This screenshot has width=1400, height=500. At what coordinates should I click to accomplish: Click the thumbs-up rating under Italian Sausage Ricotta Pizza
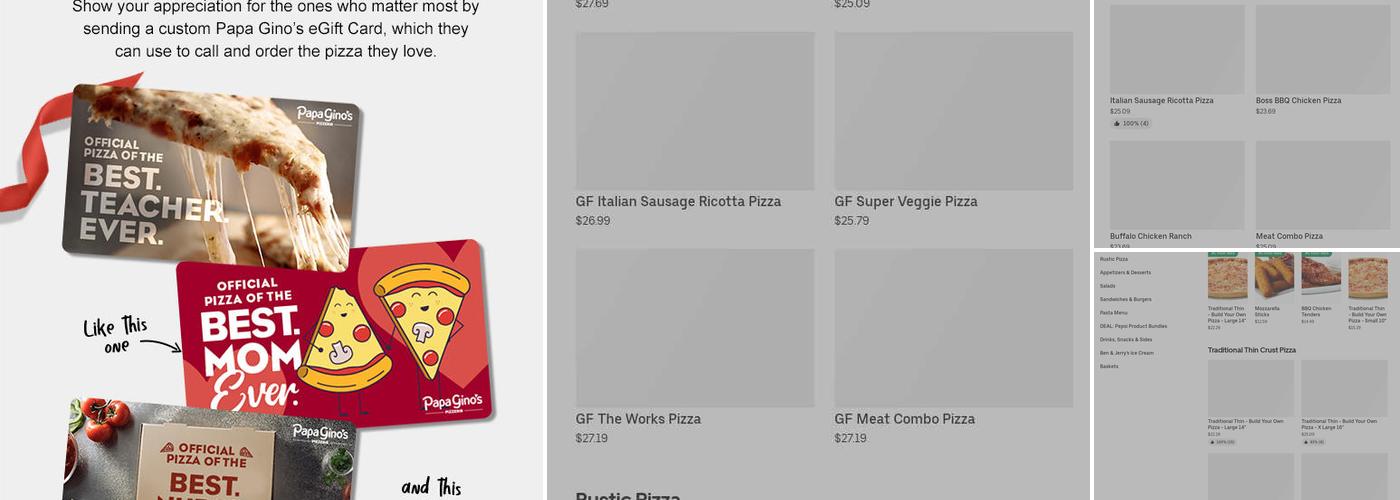(1130, 124)
